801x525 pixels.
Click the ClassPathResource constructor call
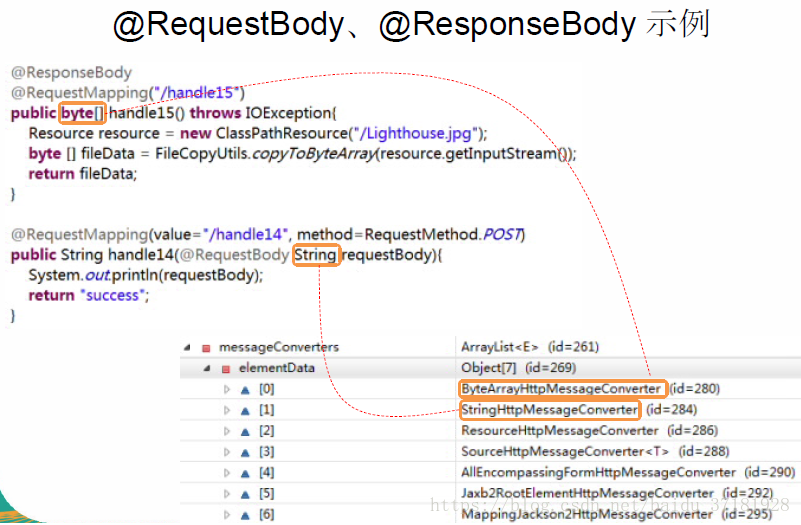(x=281, y=133)
